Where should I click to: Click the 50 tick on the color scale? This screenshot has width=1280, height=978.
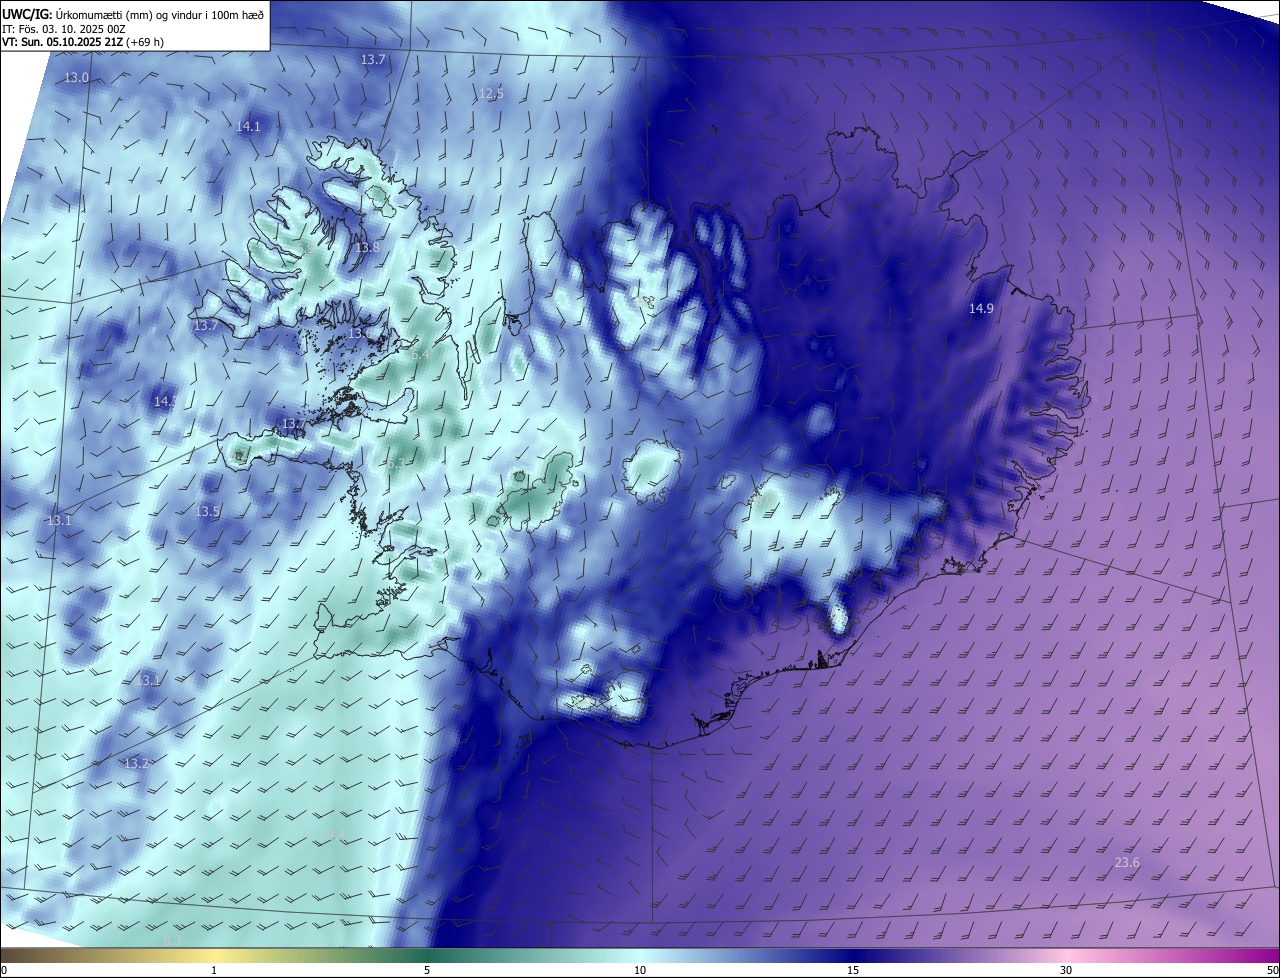tap(1272, 971)
